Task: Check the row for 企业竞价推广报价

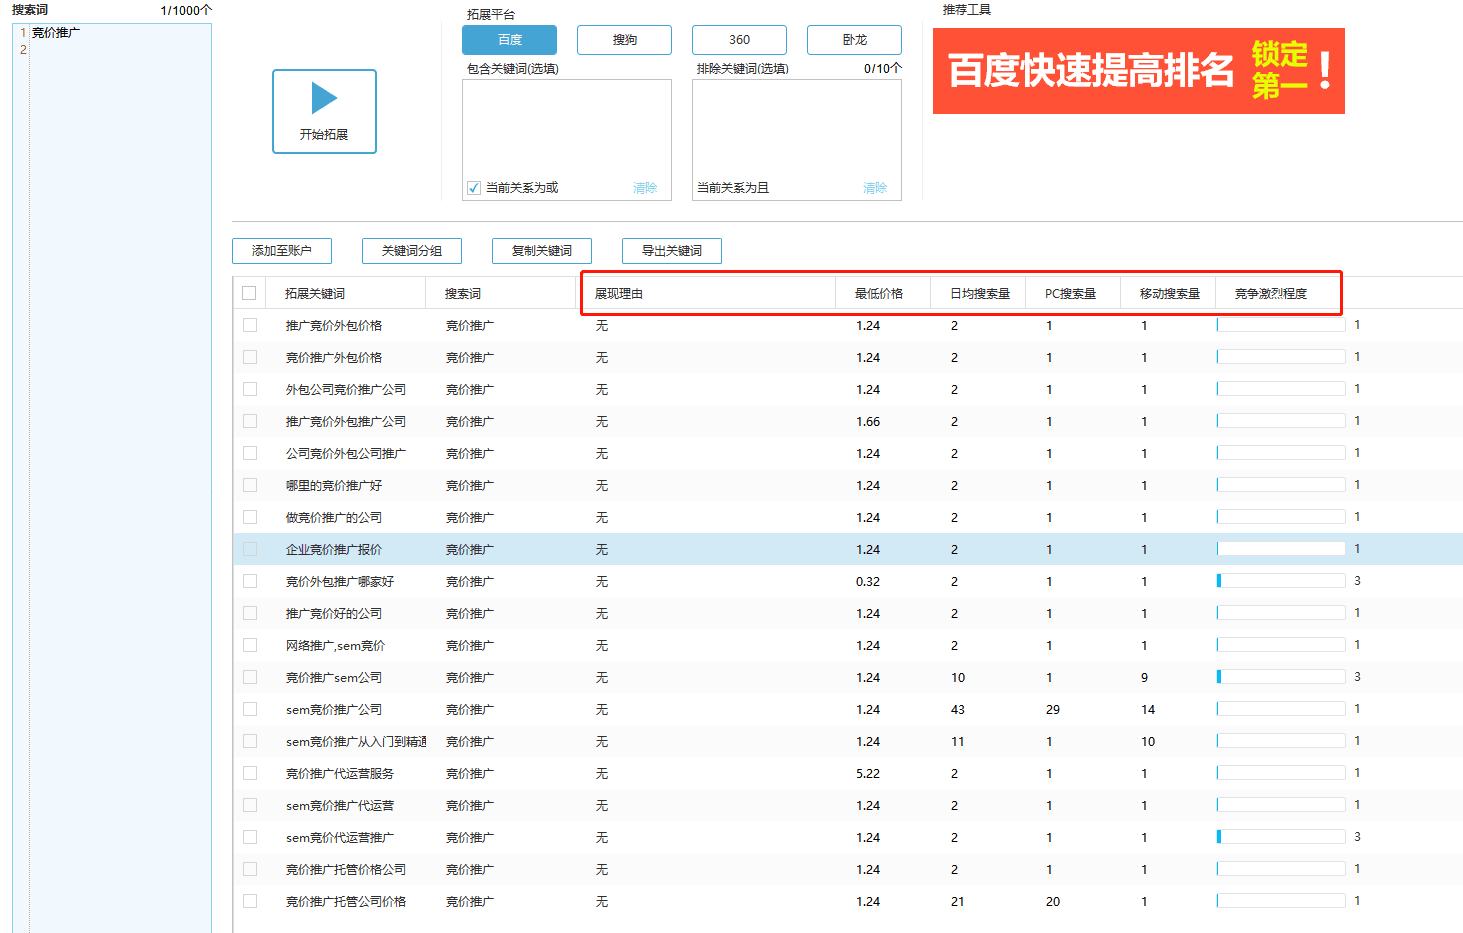Action: [x=250, y=549]
